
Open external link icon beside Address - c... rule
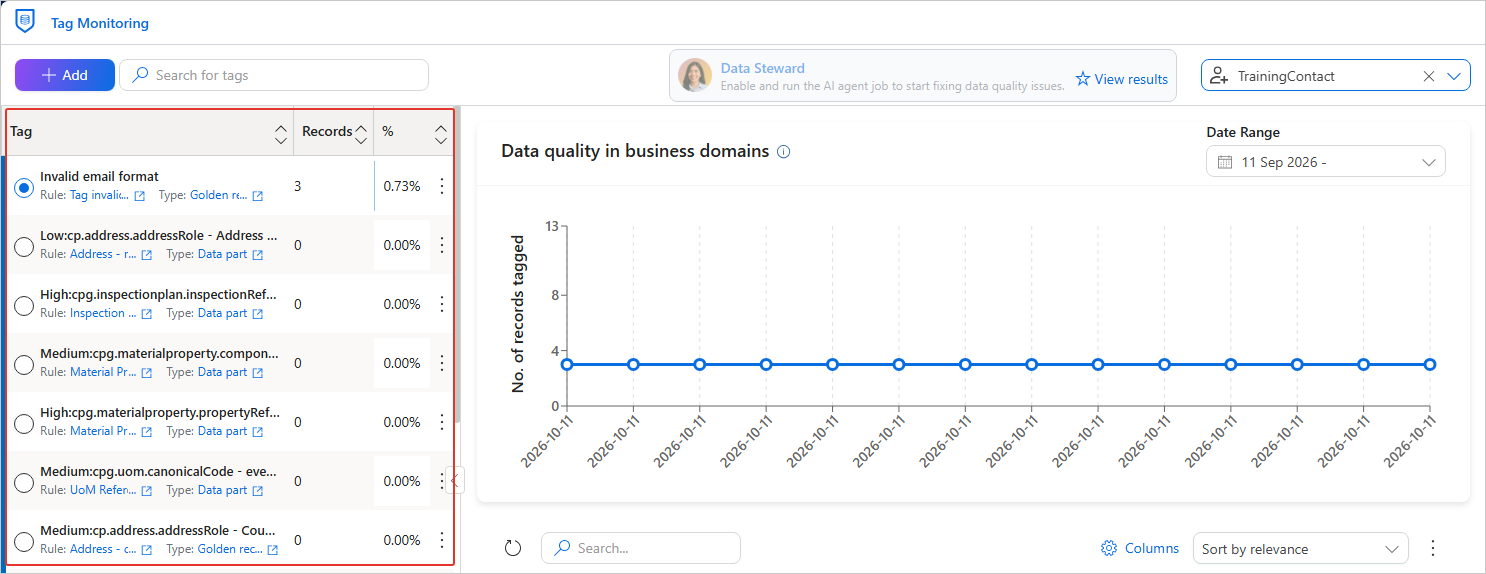147,550
